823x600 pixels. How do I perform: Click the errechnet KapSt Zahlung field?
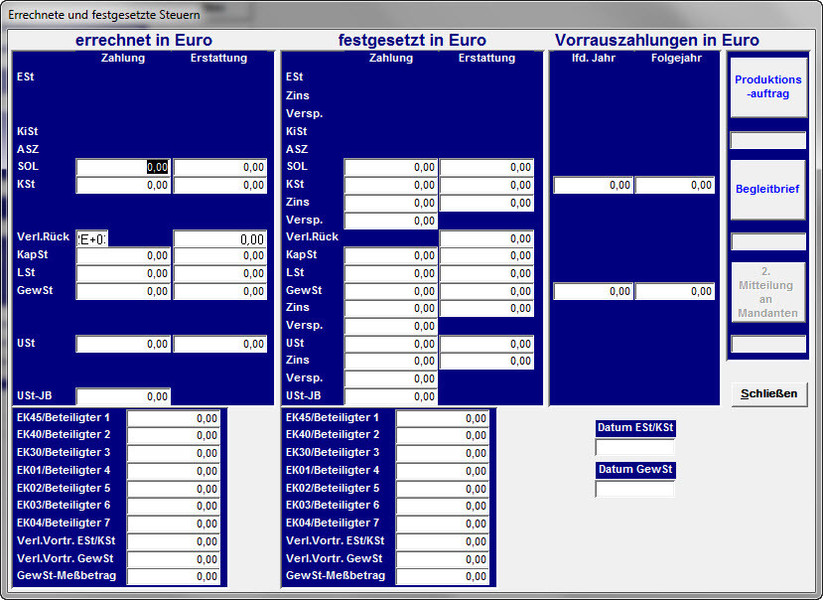123,256
